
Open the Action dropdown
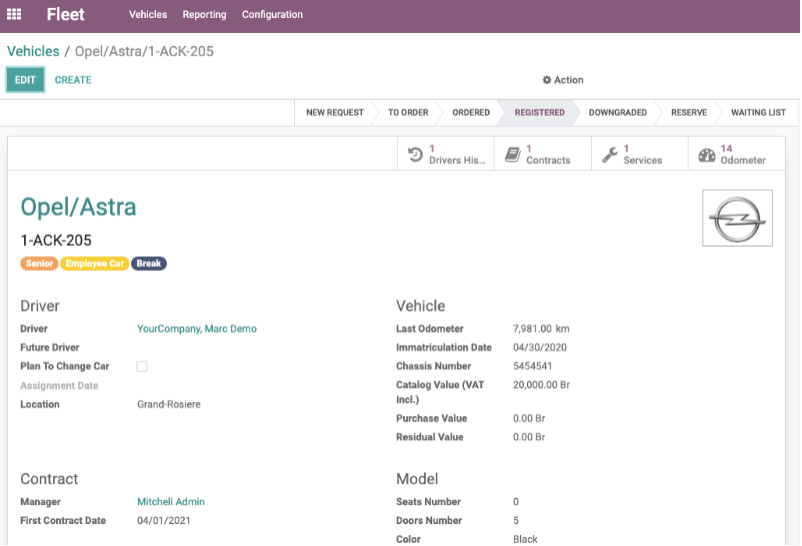click(x=563, y=80)
